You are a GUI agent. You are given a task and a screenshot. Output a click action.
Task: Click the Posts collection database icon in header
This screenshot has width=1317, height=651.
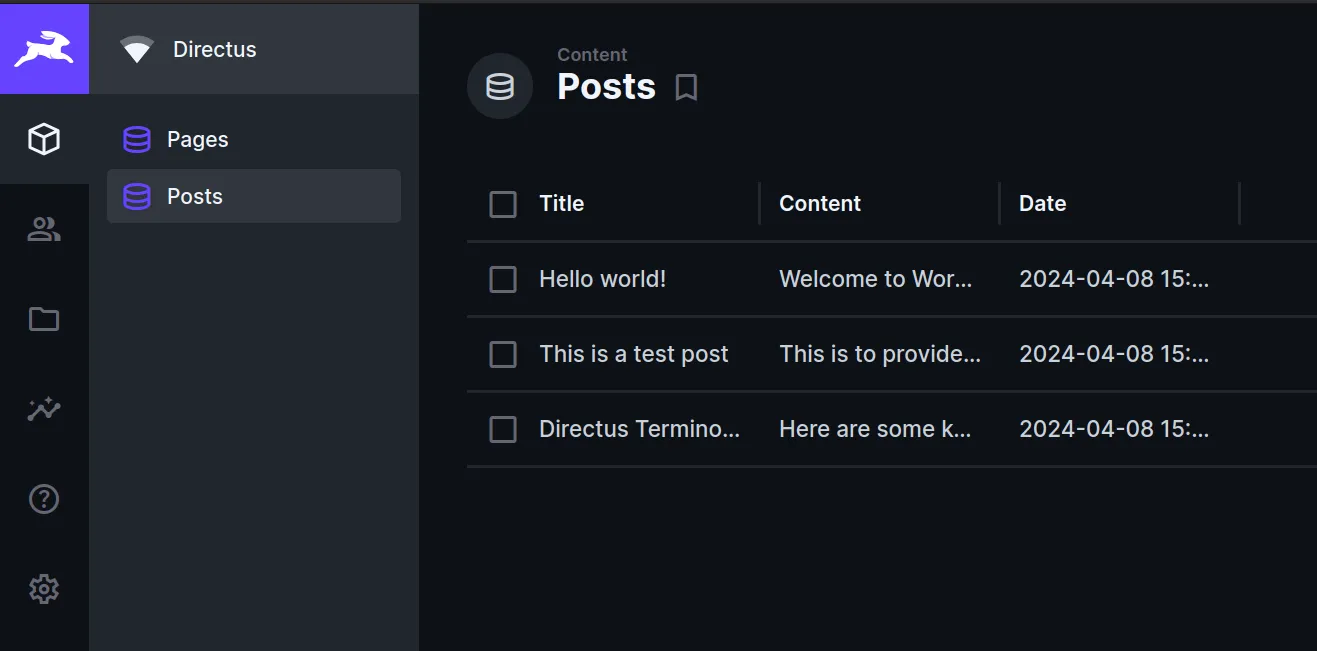[499, 86]
